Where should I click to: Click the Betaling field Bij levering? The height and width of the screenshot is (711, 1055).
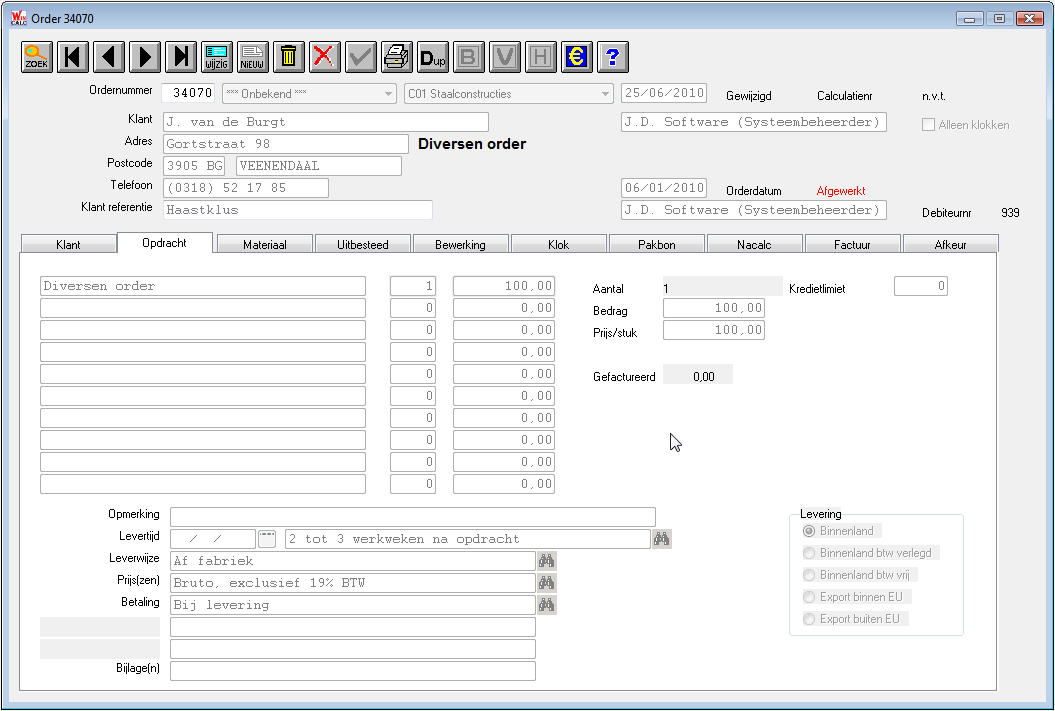click(x=353, y=605)
